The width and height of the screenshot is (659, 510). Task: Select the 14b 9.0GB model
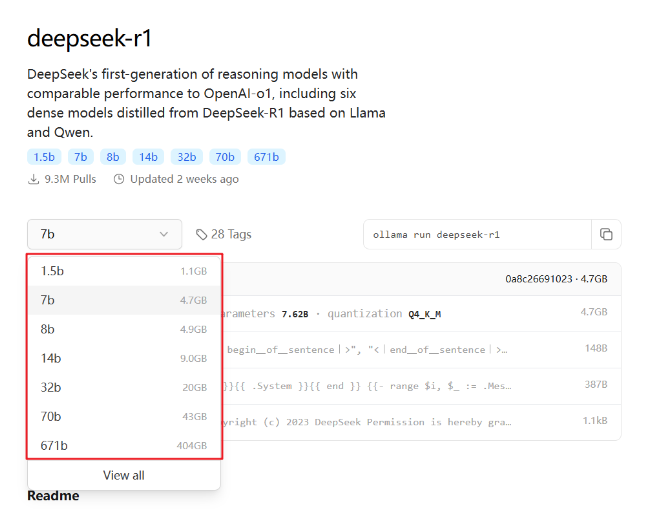[124, 358]
